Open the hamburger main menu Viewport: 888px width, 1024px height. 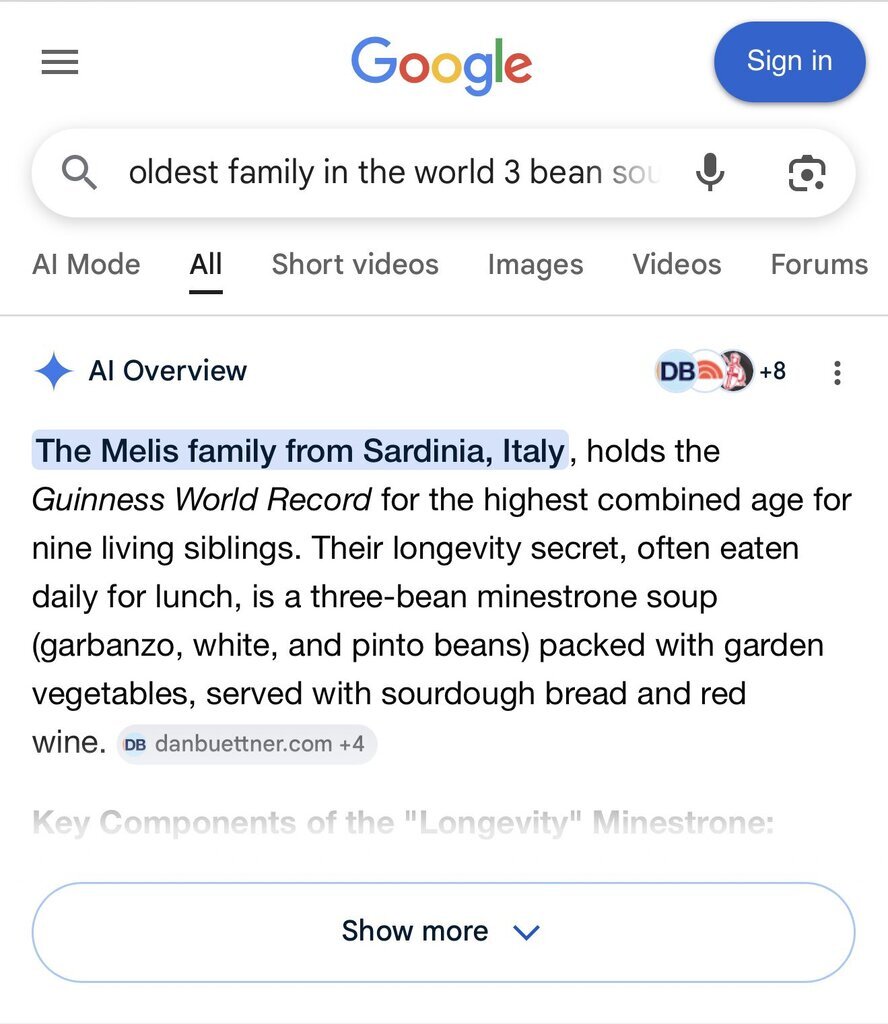coord(59,63)
